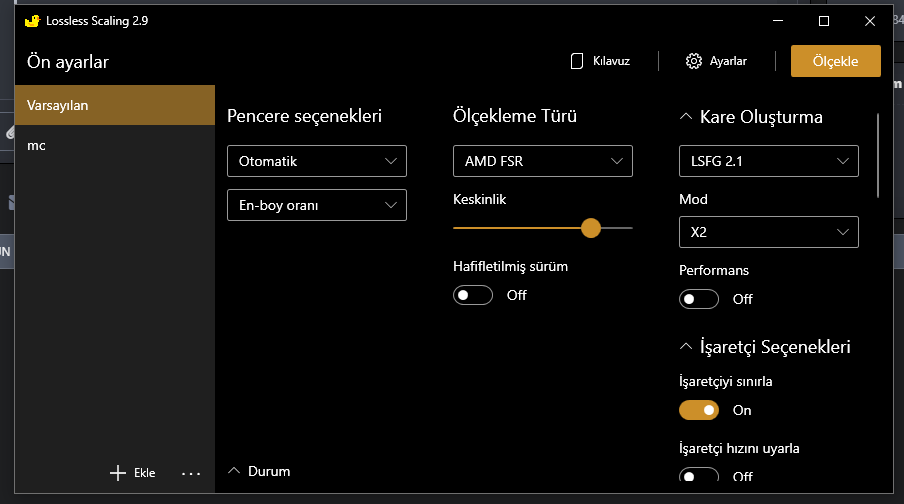904x504 pixels.
Task: Click the plus icon to add profile
Action: [x=117, y=473]
